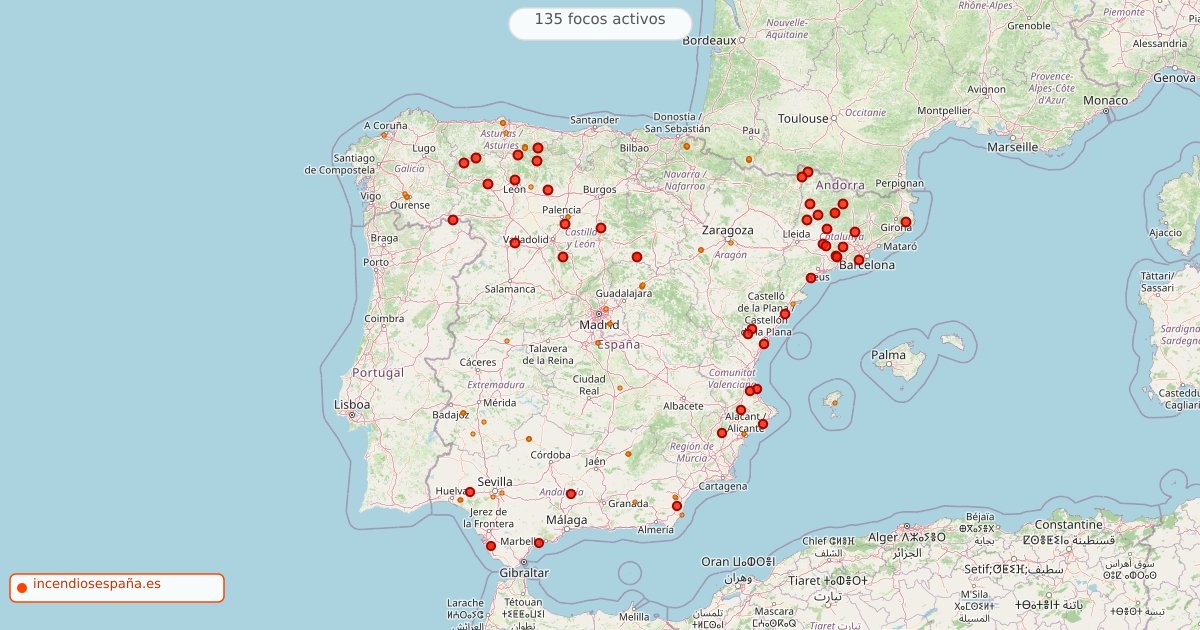Select red fire marker between Sevilla and Málaga
The height and width of the screenshot is (630, 1200).
click(571, 494)
